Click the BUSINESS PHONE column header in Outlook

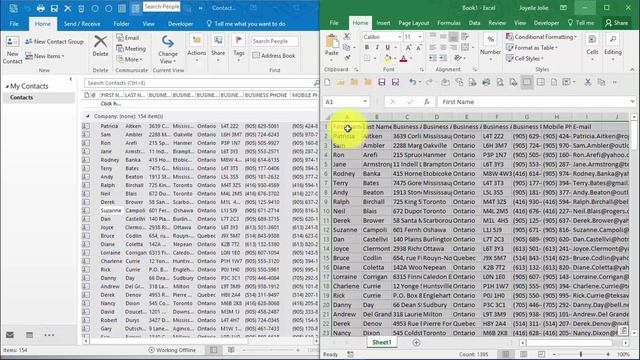[266, 95]
